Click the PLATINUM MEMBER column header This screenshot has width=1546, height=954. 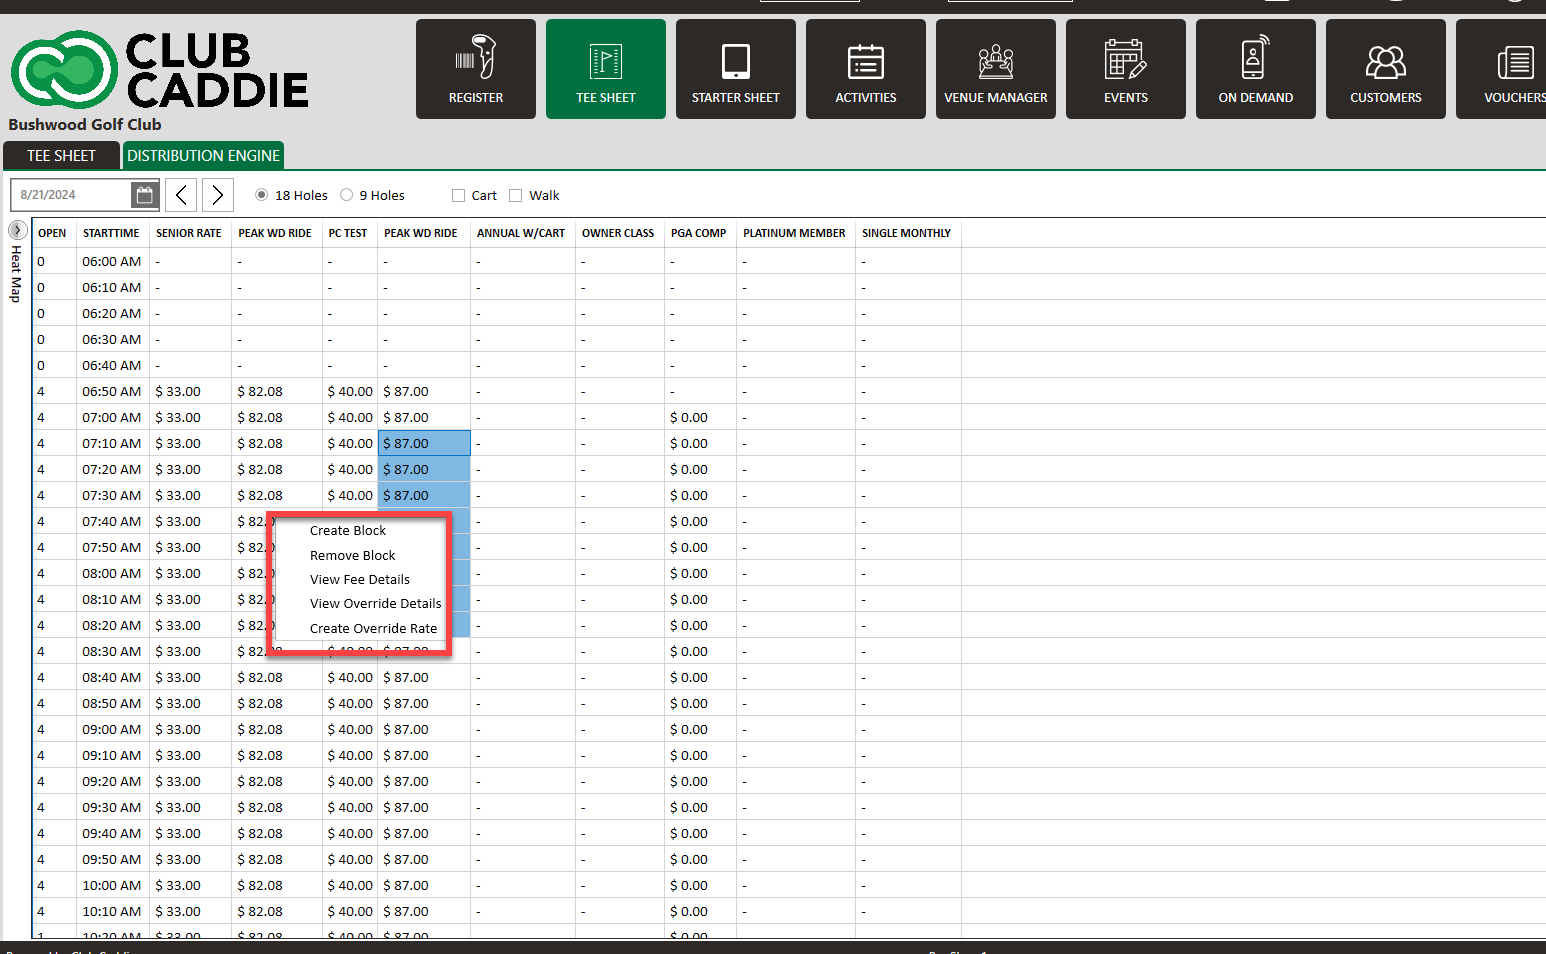coord(794,233)
